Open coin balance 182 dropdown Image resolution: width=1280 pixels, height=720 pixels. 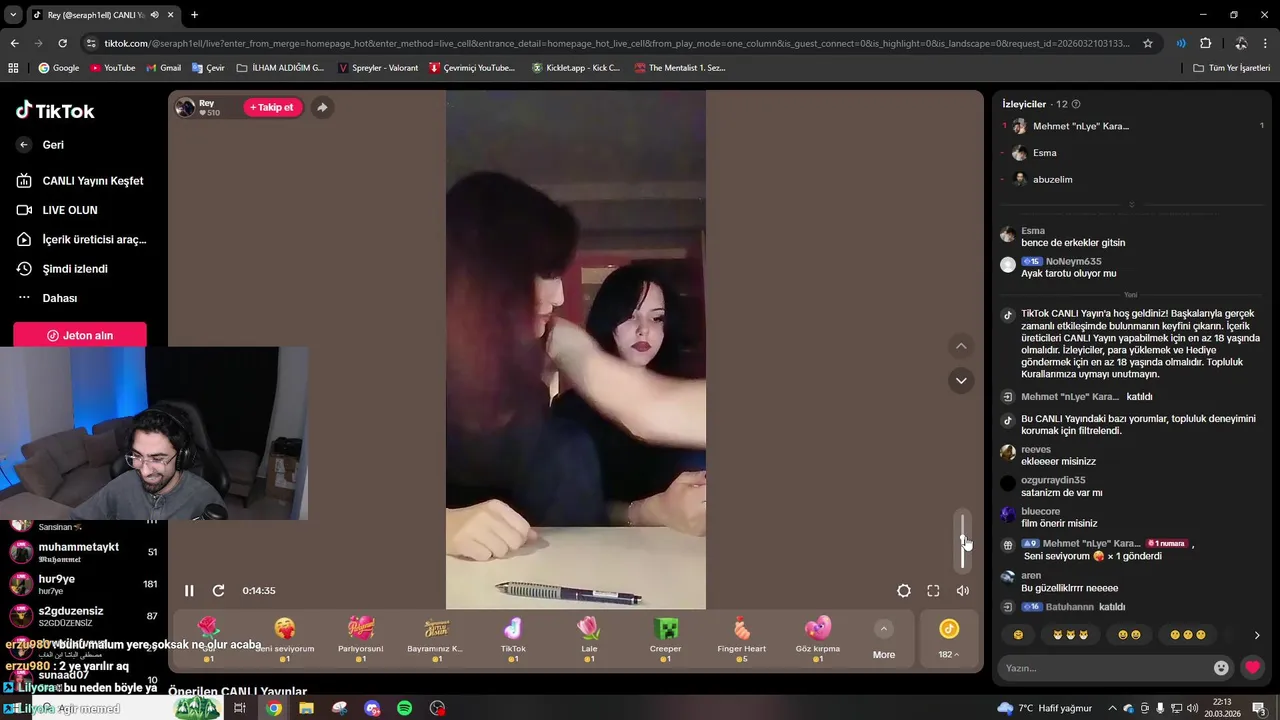(948, 640)
